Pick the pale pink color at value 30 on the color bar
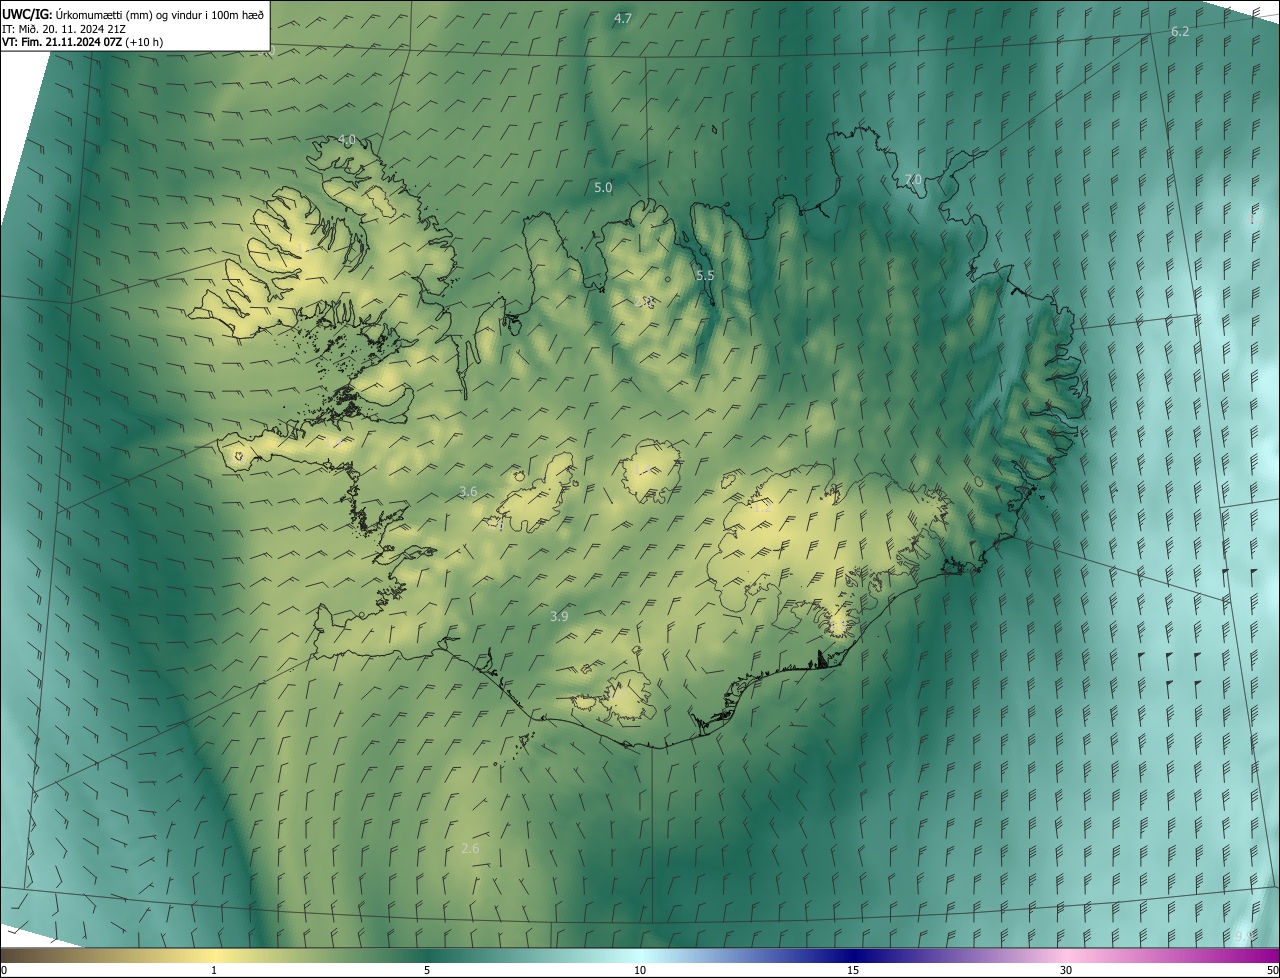1280x978 pixels. pyautogui.click(x=1066, y=956)
